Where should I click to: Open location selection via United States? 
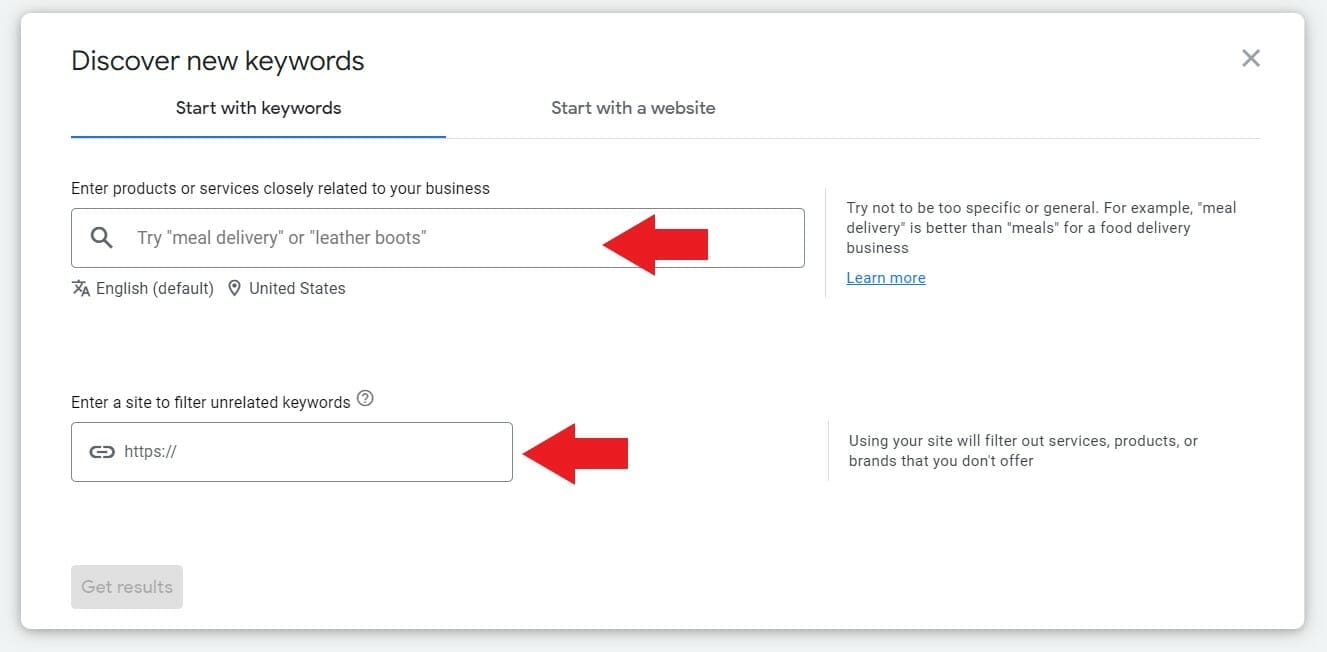point(296,288)
